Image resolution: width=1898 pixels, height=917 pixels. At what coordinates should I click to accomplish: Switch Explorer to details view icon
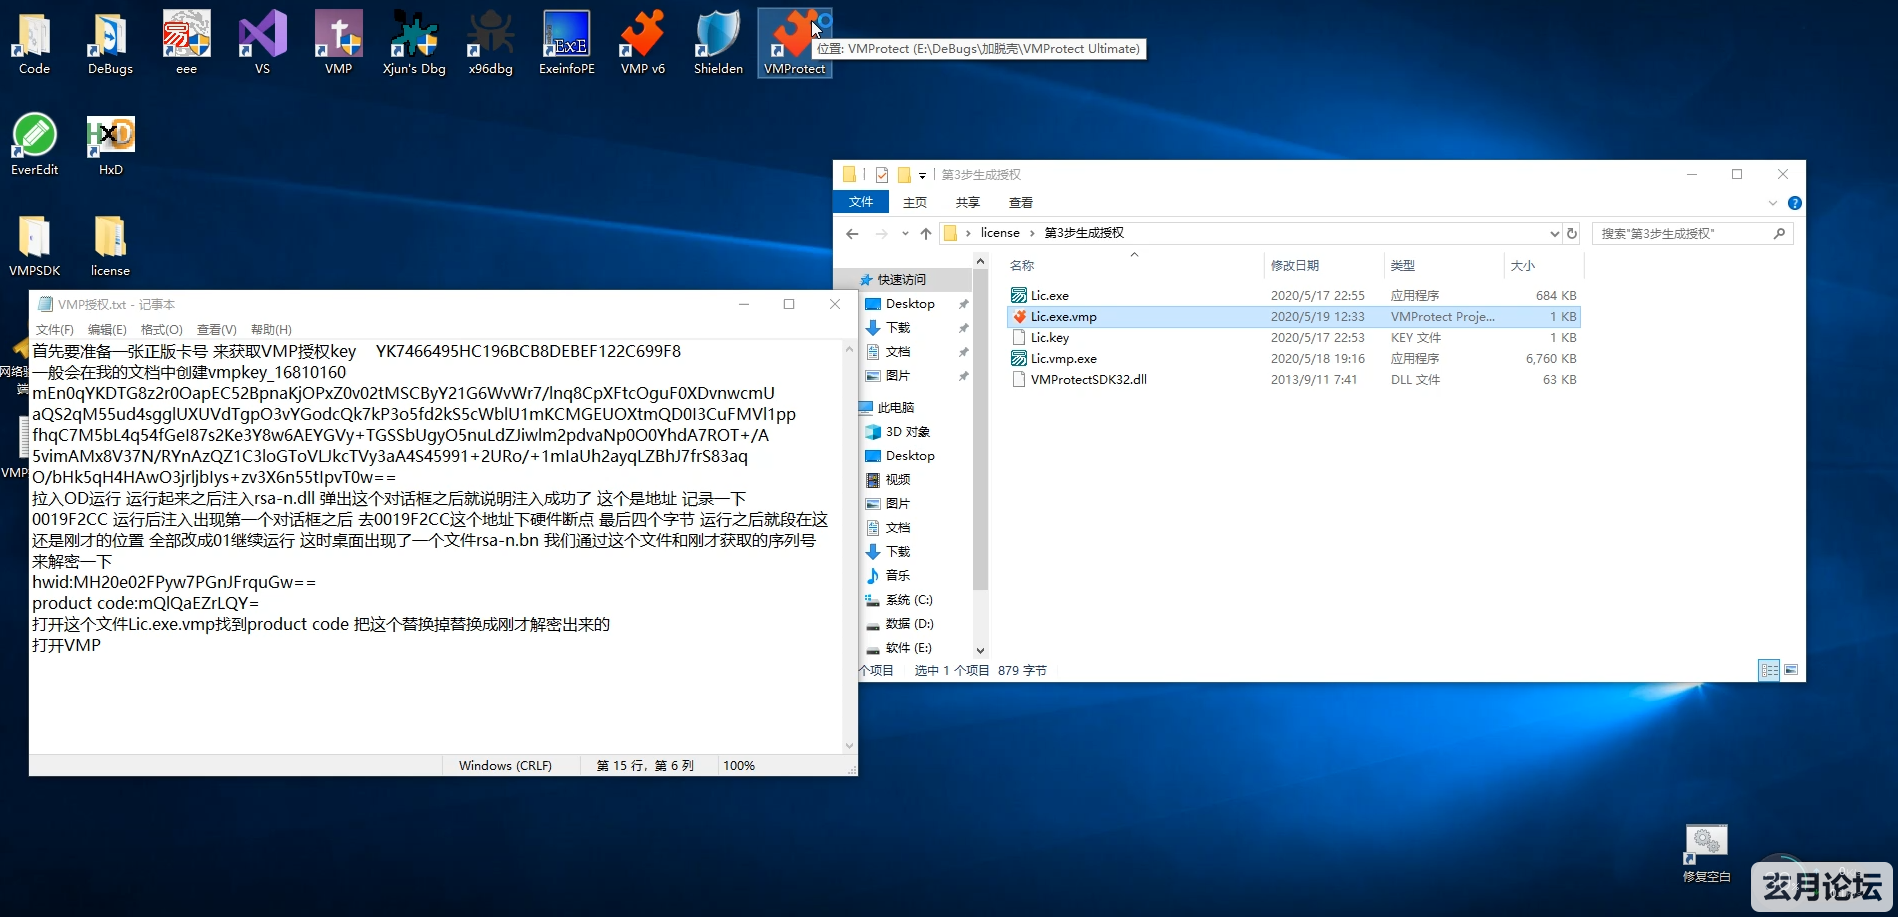click(x=1769, y=670)
